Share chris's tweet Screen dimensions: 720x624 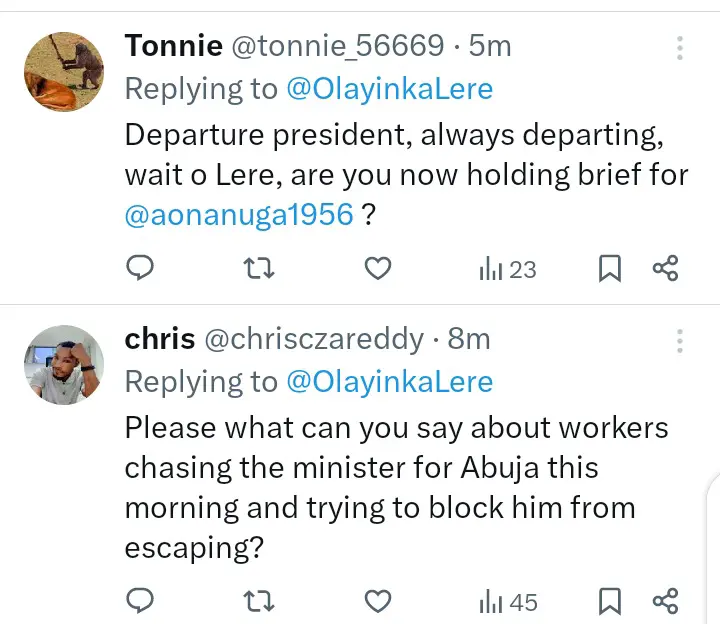(x=665, y=601)
